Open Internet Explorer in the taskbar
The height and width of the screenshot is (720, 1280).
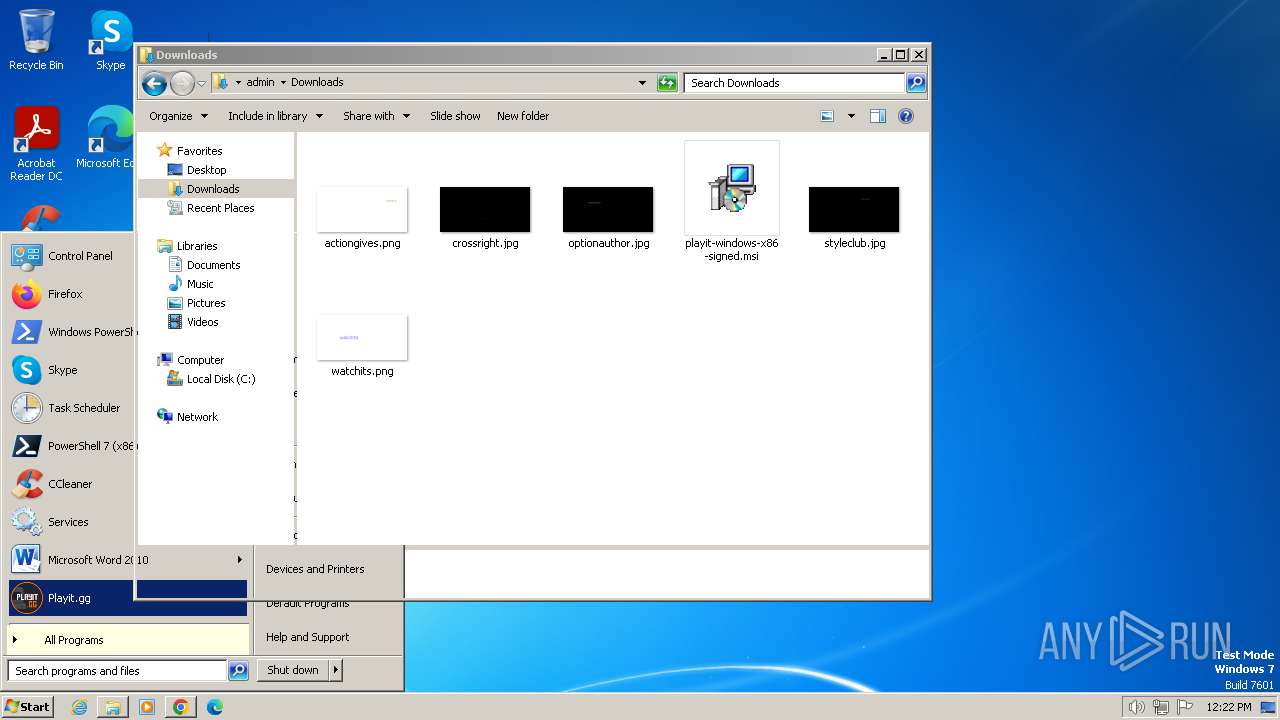pyautogui.click(x=79, y=707)
